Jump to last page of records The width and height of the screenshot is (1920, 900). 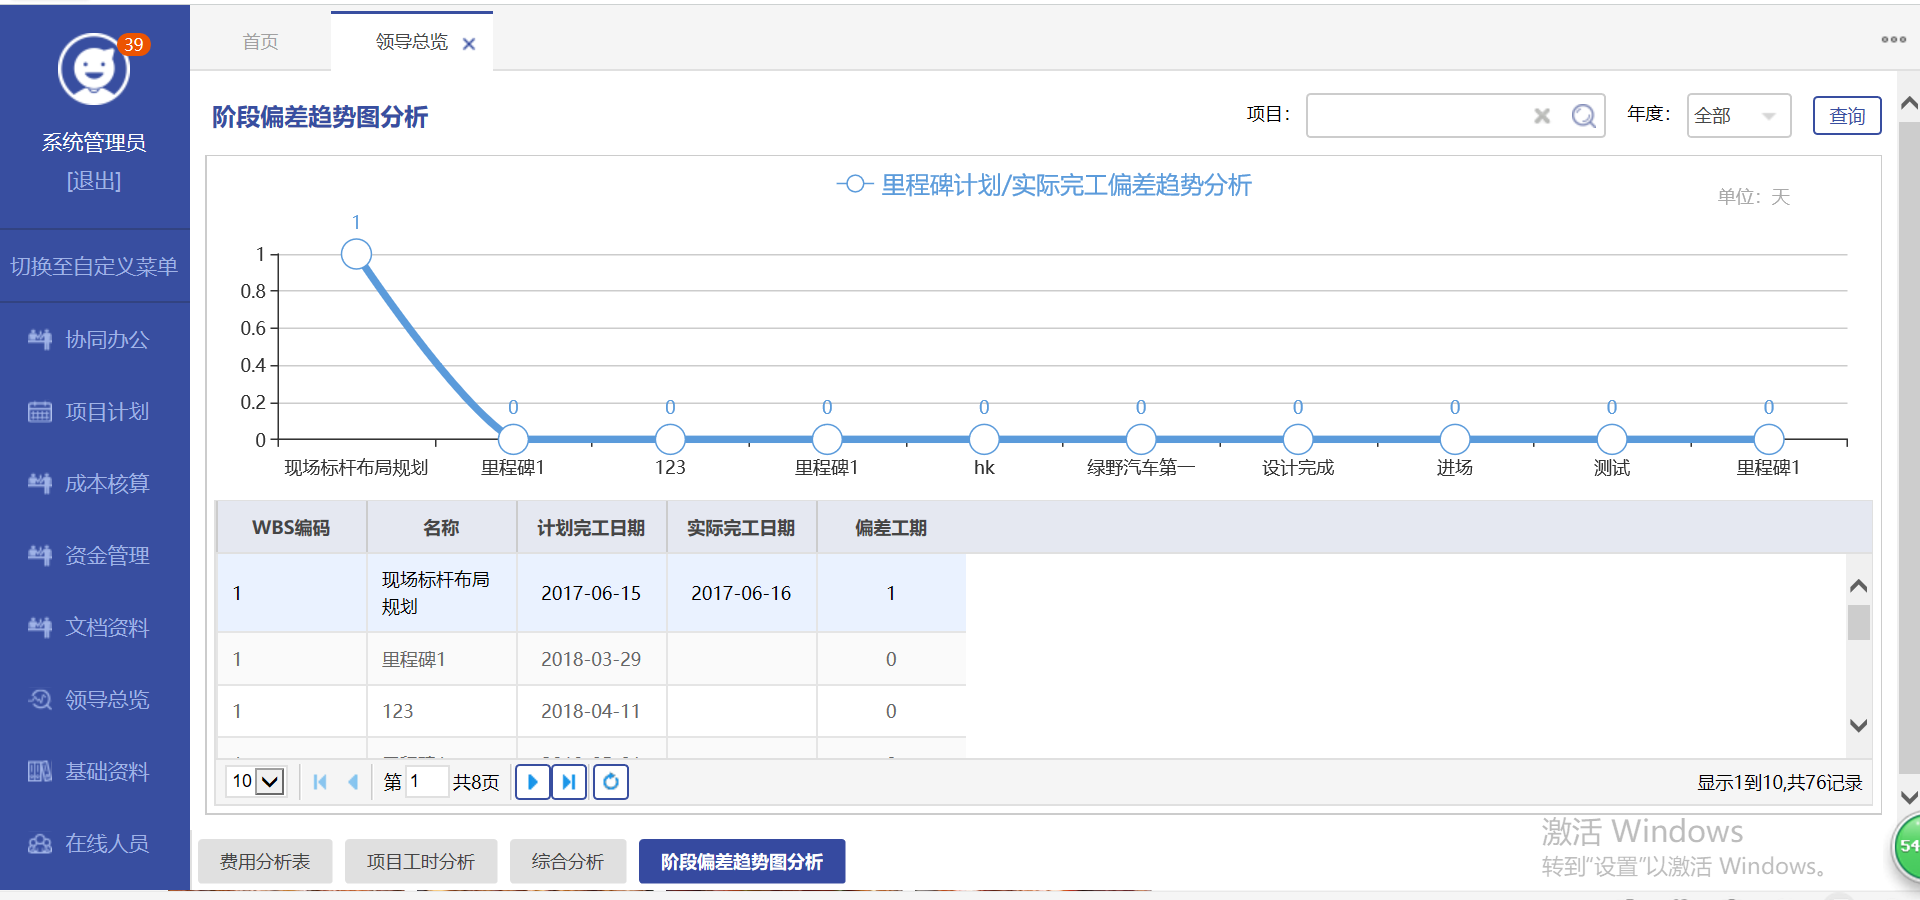click(x=569, y=782)
